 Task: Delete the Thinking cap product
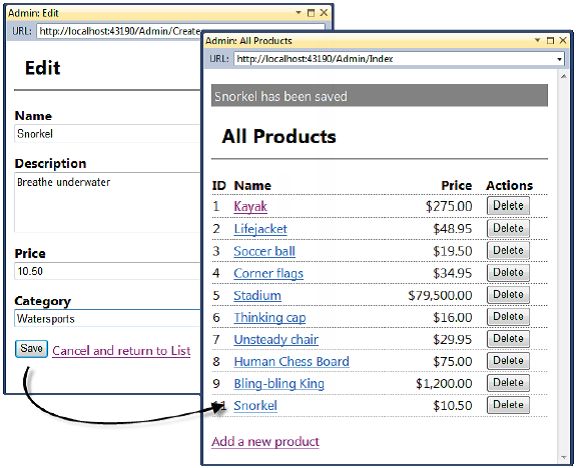pyautogui.click(x=508, y=317)
